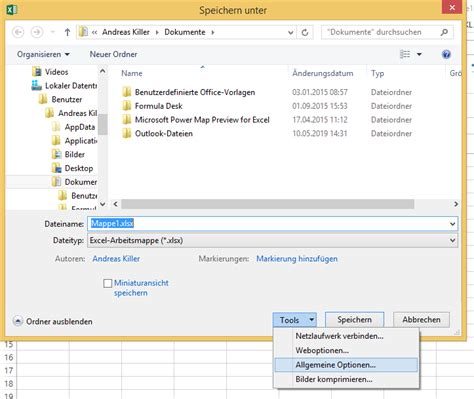Select the Outlook-Dateien folder
Screen dimensions: 474x399
[157, 133]
